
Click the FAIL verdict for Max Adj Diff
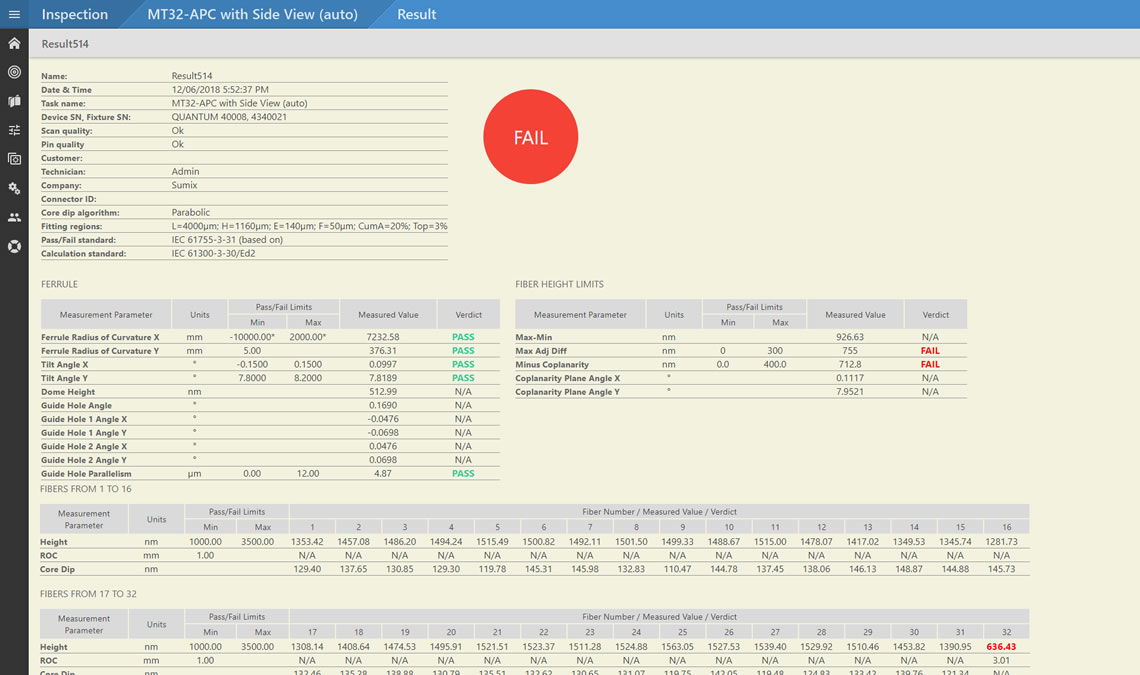coord(931,351)
